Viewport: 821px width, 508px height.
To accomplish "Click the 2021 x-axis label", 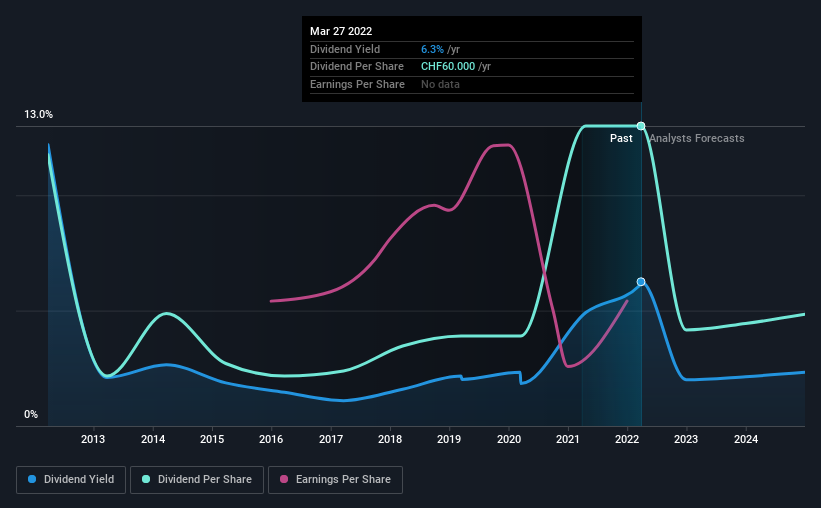I will [x=568, y=439].
